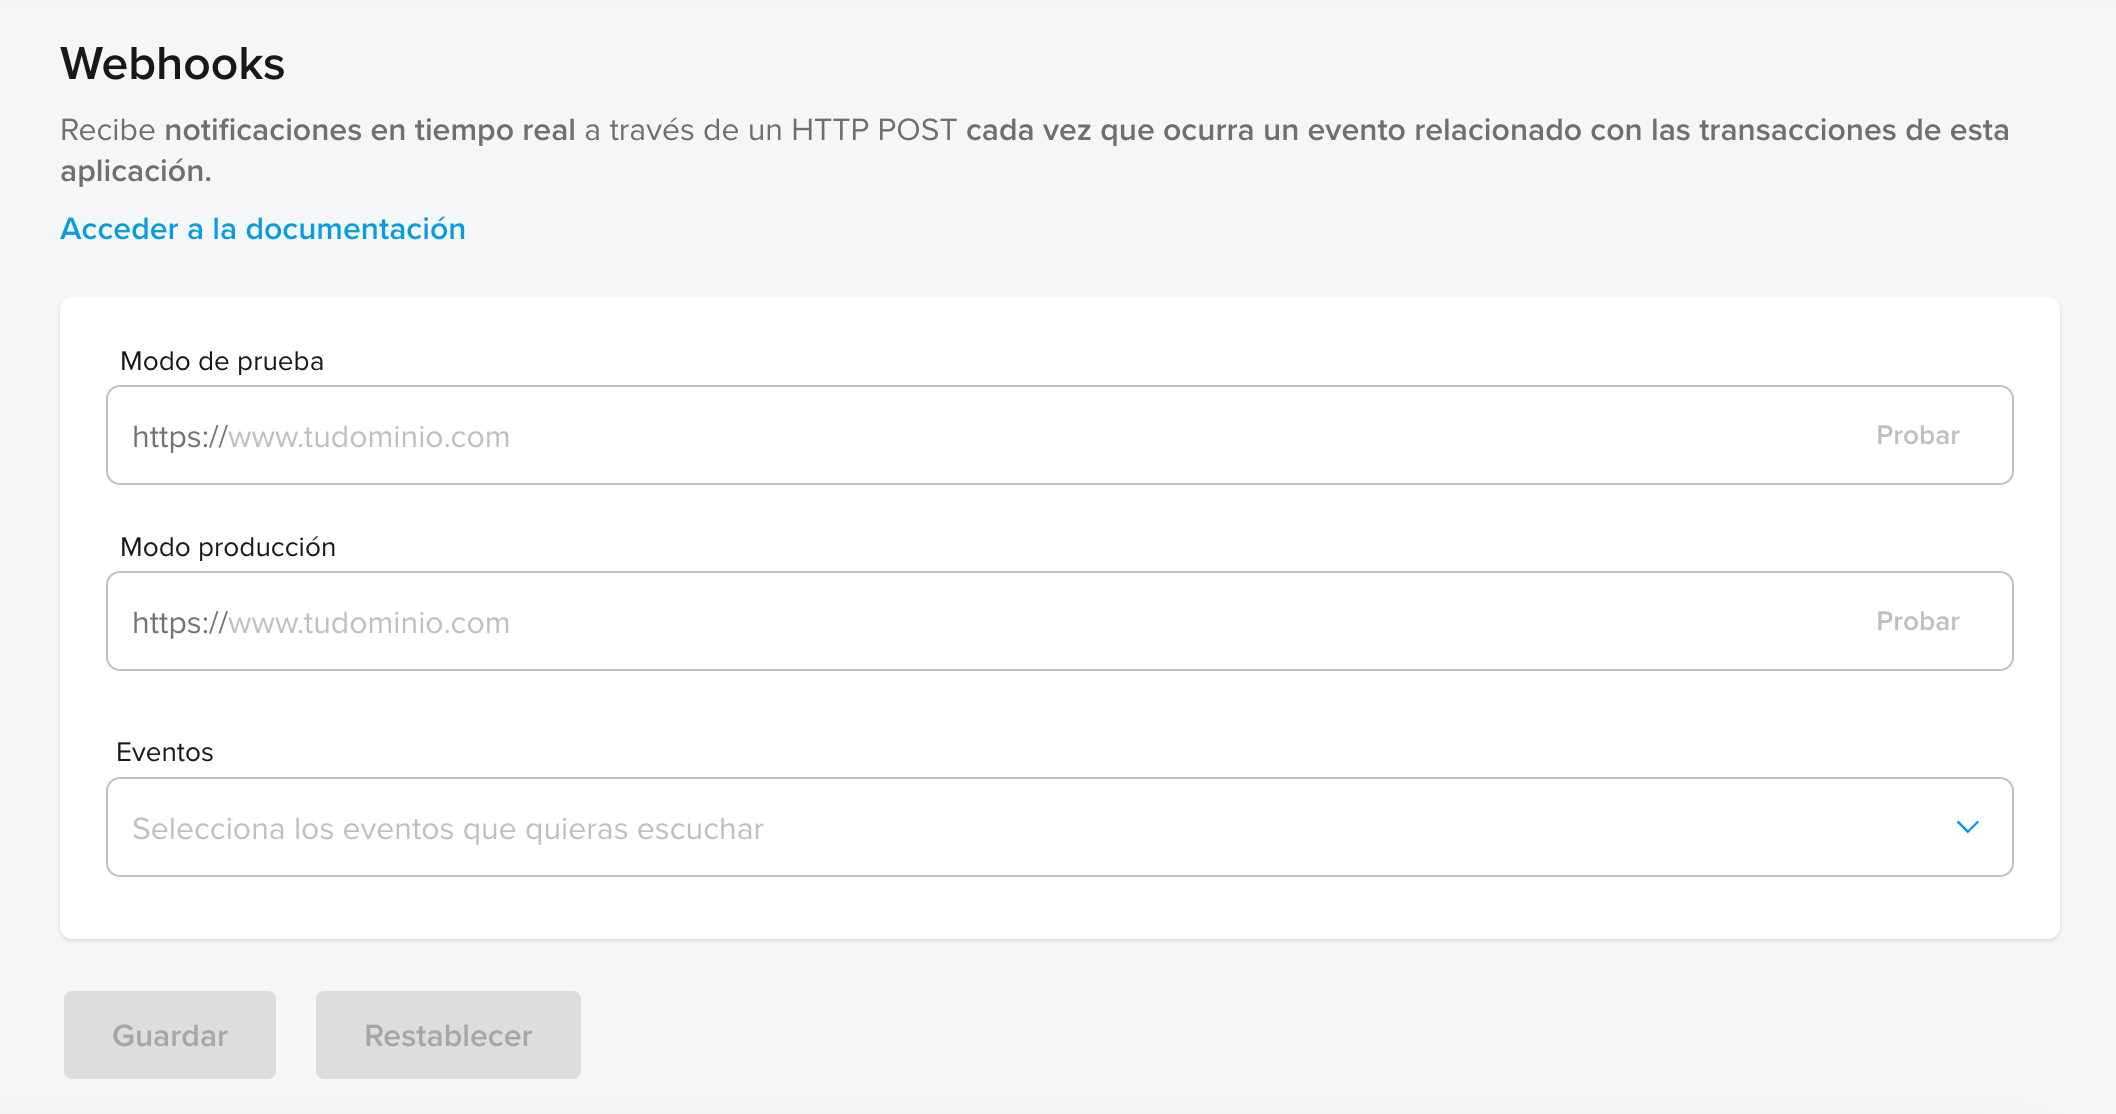Image resolution: width=2116 pixels, height=1114 pixels.
Task: Click the "Eventos" field label
Action: point(165,752)
